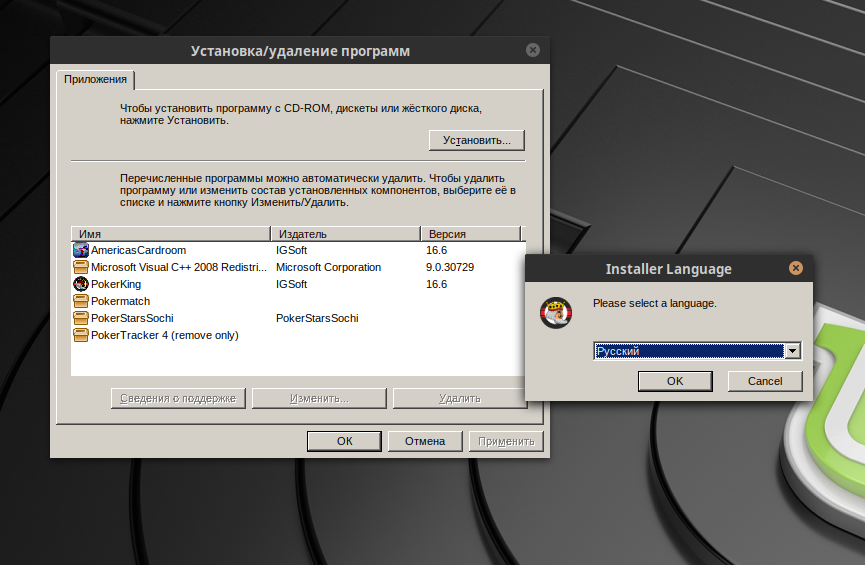Click the Изменить... button

tap(319, 398)
